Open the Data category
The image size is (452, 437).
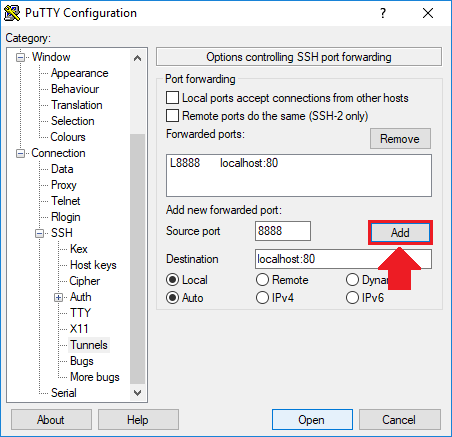click(x=62, y=169)
